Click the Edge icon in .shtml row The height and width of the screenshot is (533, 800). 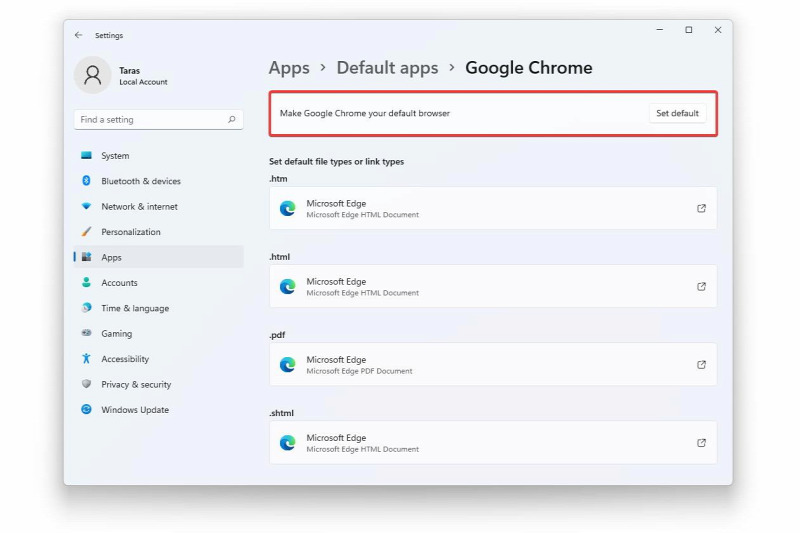pyautogui.click(x=287, y=442)
